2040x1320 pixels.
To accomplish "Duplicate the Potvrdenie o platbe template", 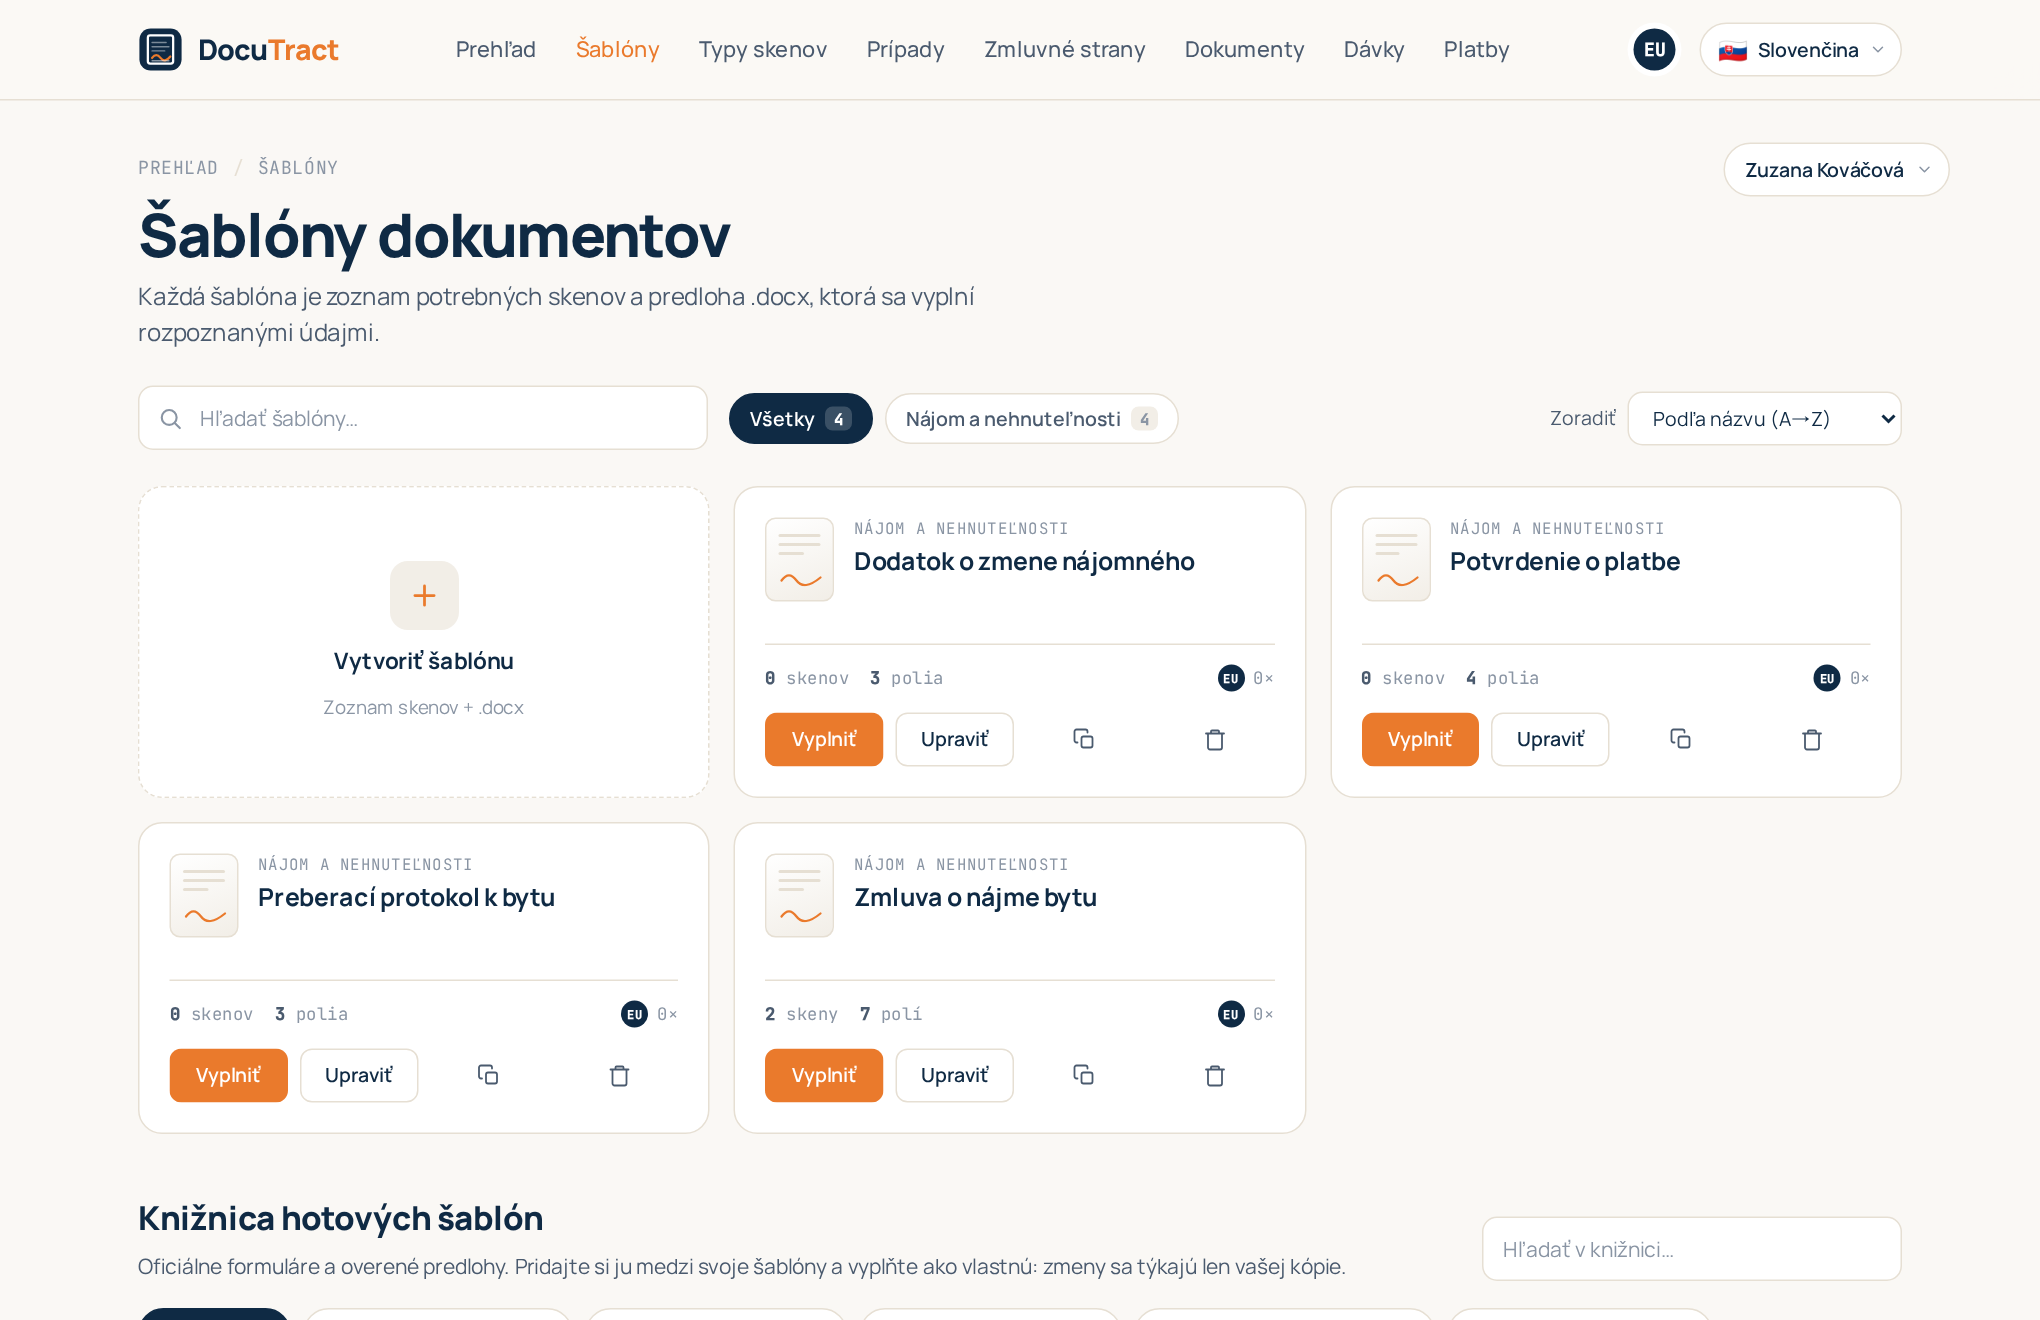I will 1680,739.
